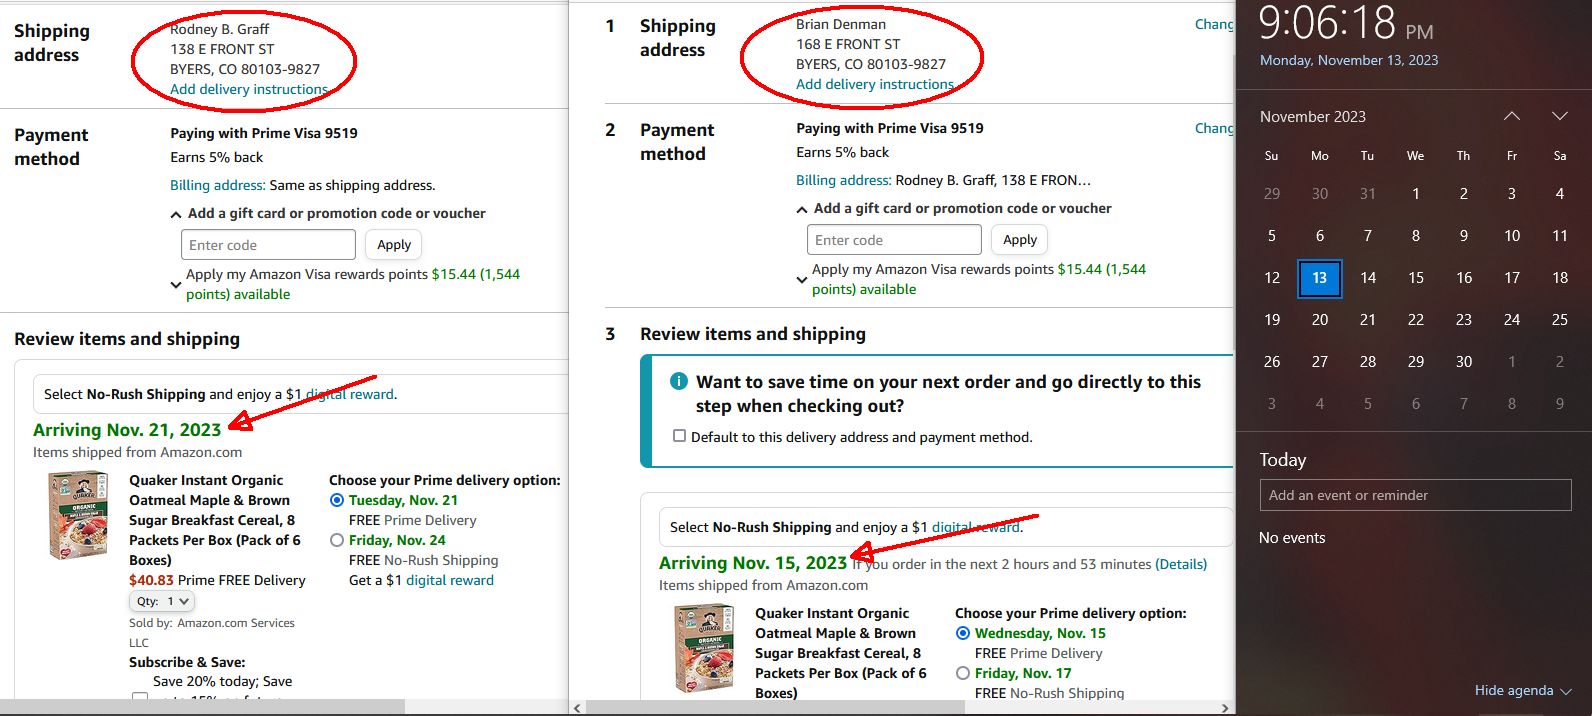Check "Default to this delivery address" box

(x=680, y=436)
